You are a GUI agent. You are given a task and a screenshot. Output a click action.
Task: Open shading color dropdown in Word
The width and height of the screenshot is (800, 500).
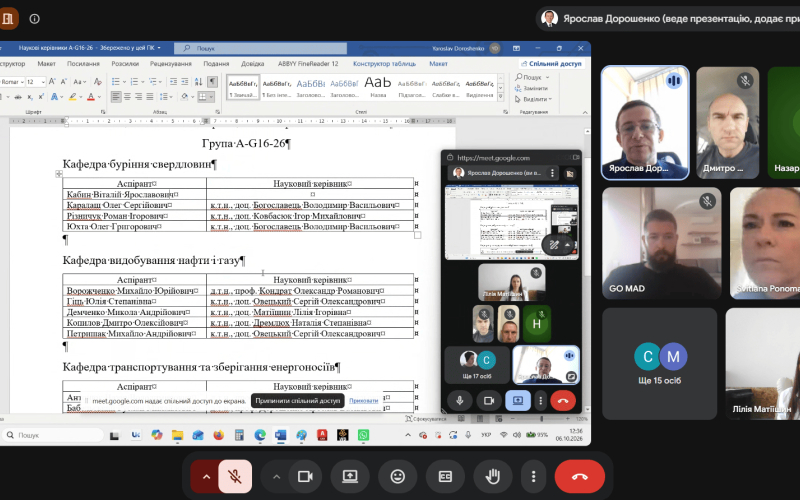pyautogui.click(x=190, y=96)
